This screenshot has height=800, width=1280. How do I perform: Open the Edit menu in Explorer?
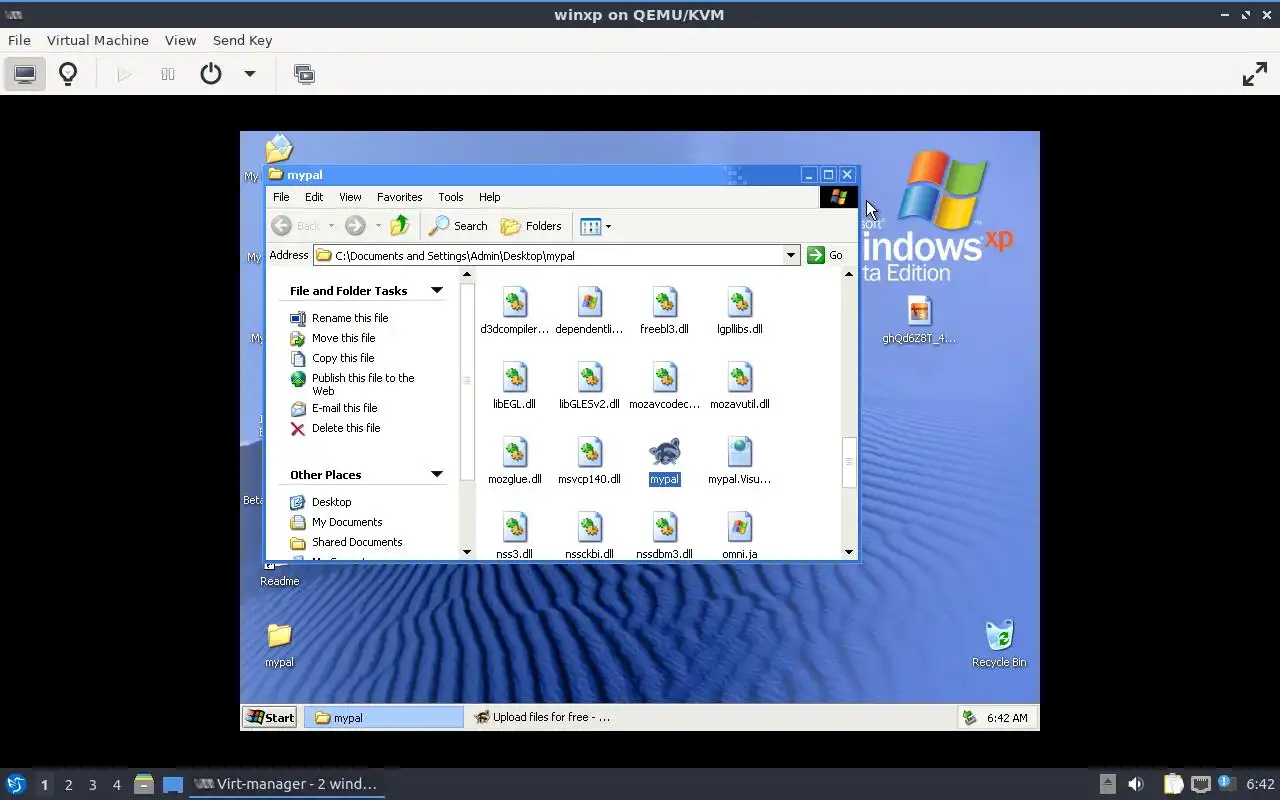(314, 197)
